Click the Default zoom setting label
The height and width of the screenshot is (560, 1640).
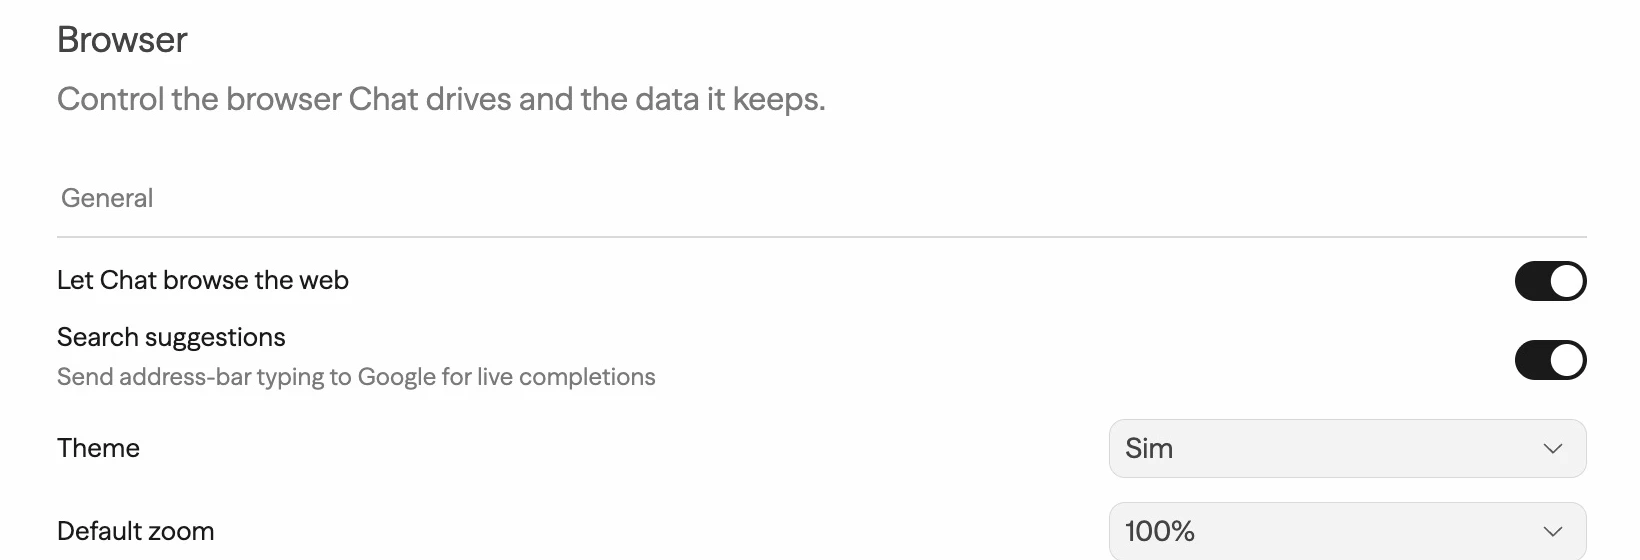click(135, 531)
